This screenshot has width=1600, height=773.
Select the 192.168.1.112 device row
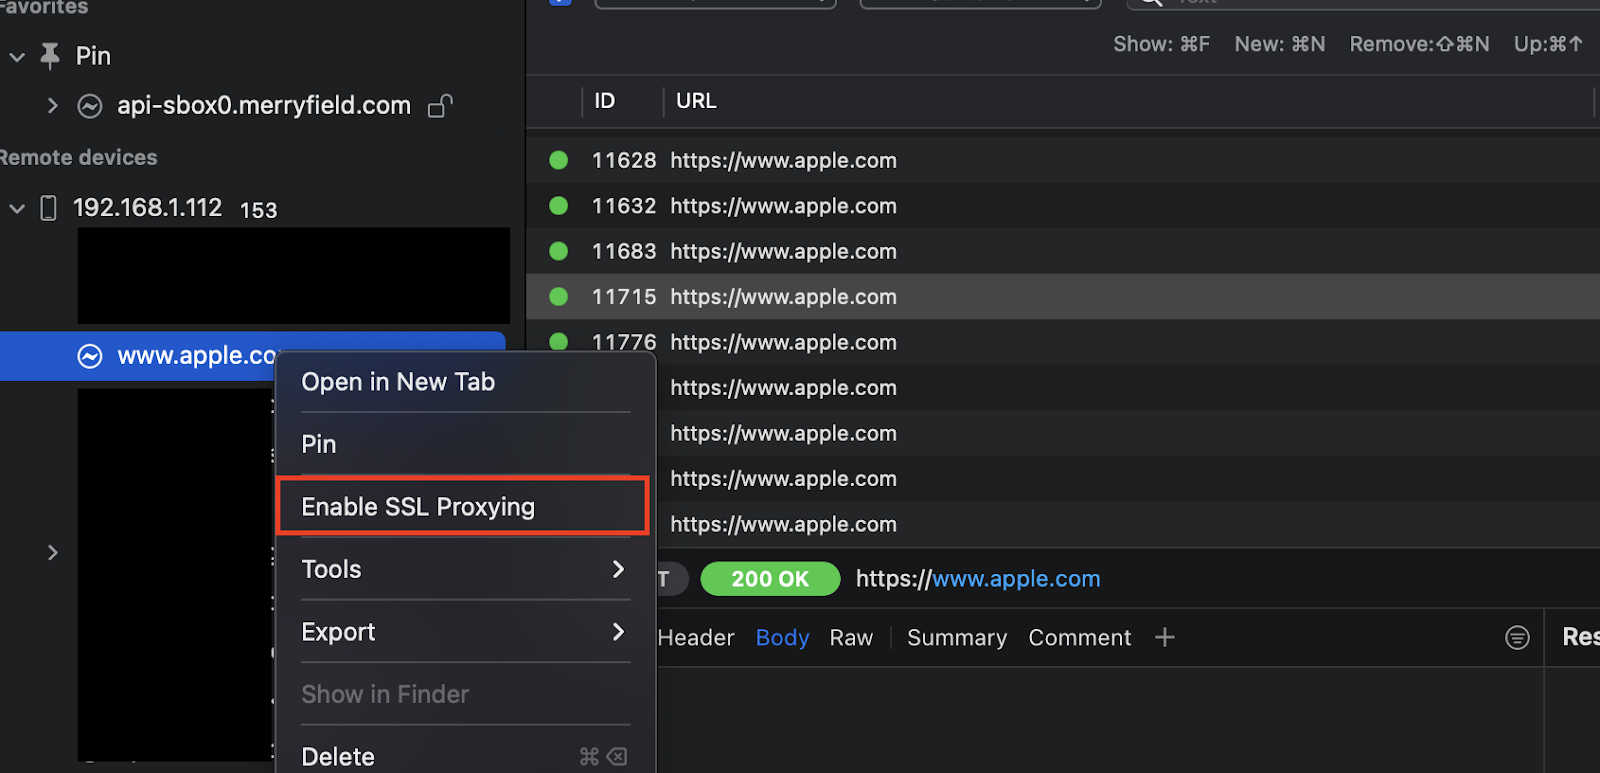pyautogui.click(x=148, y=208)
